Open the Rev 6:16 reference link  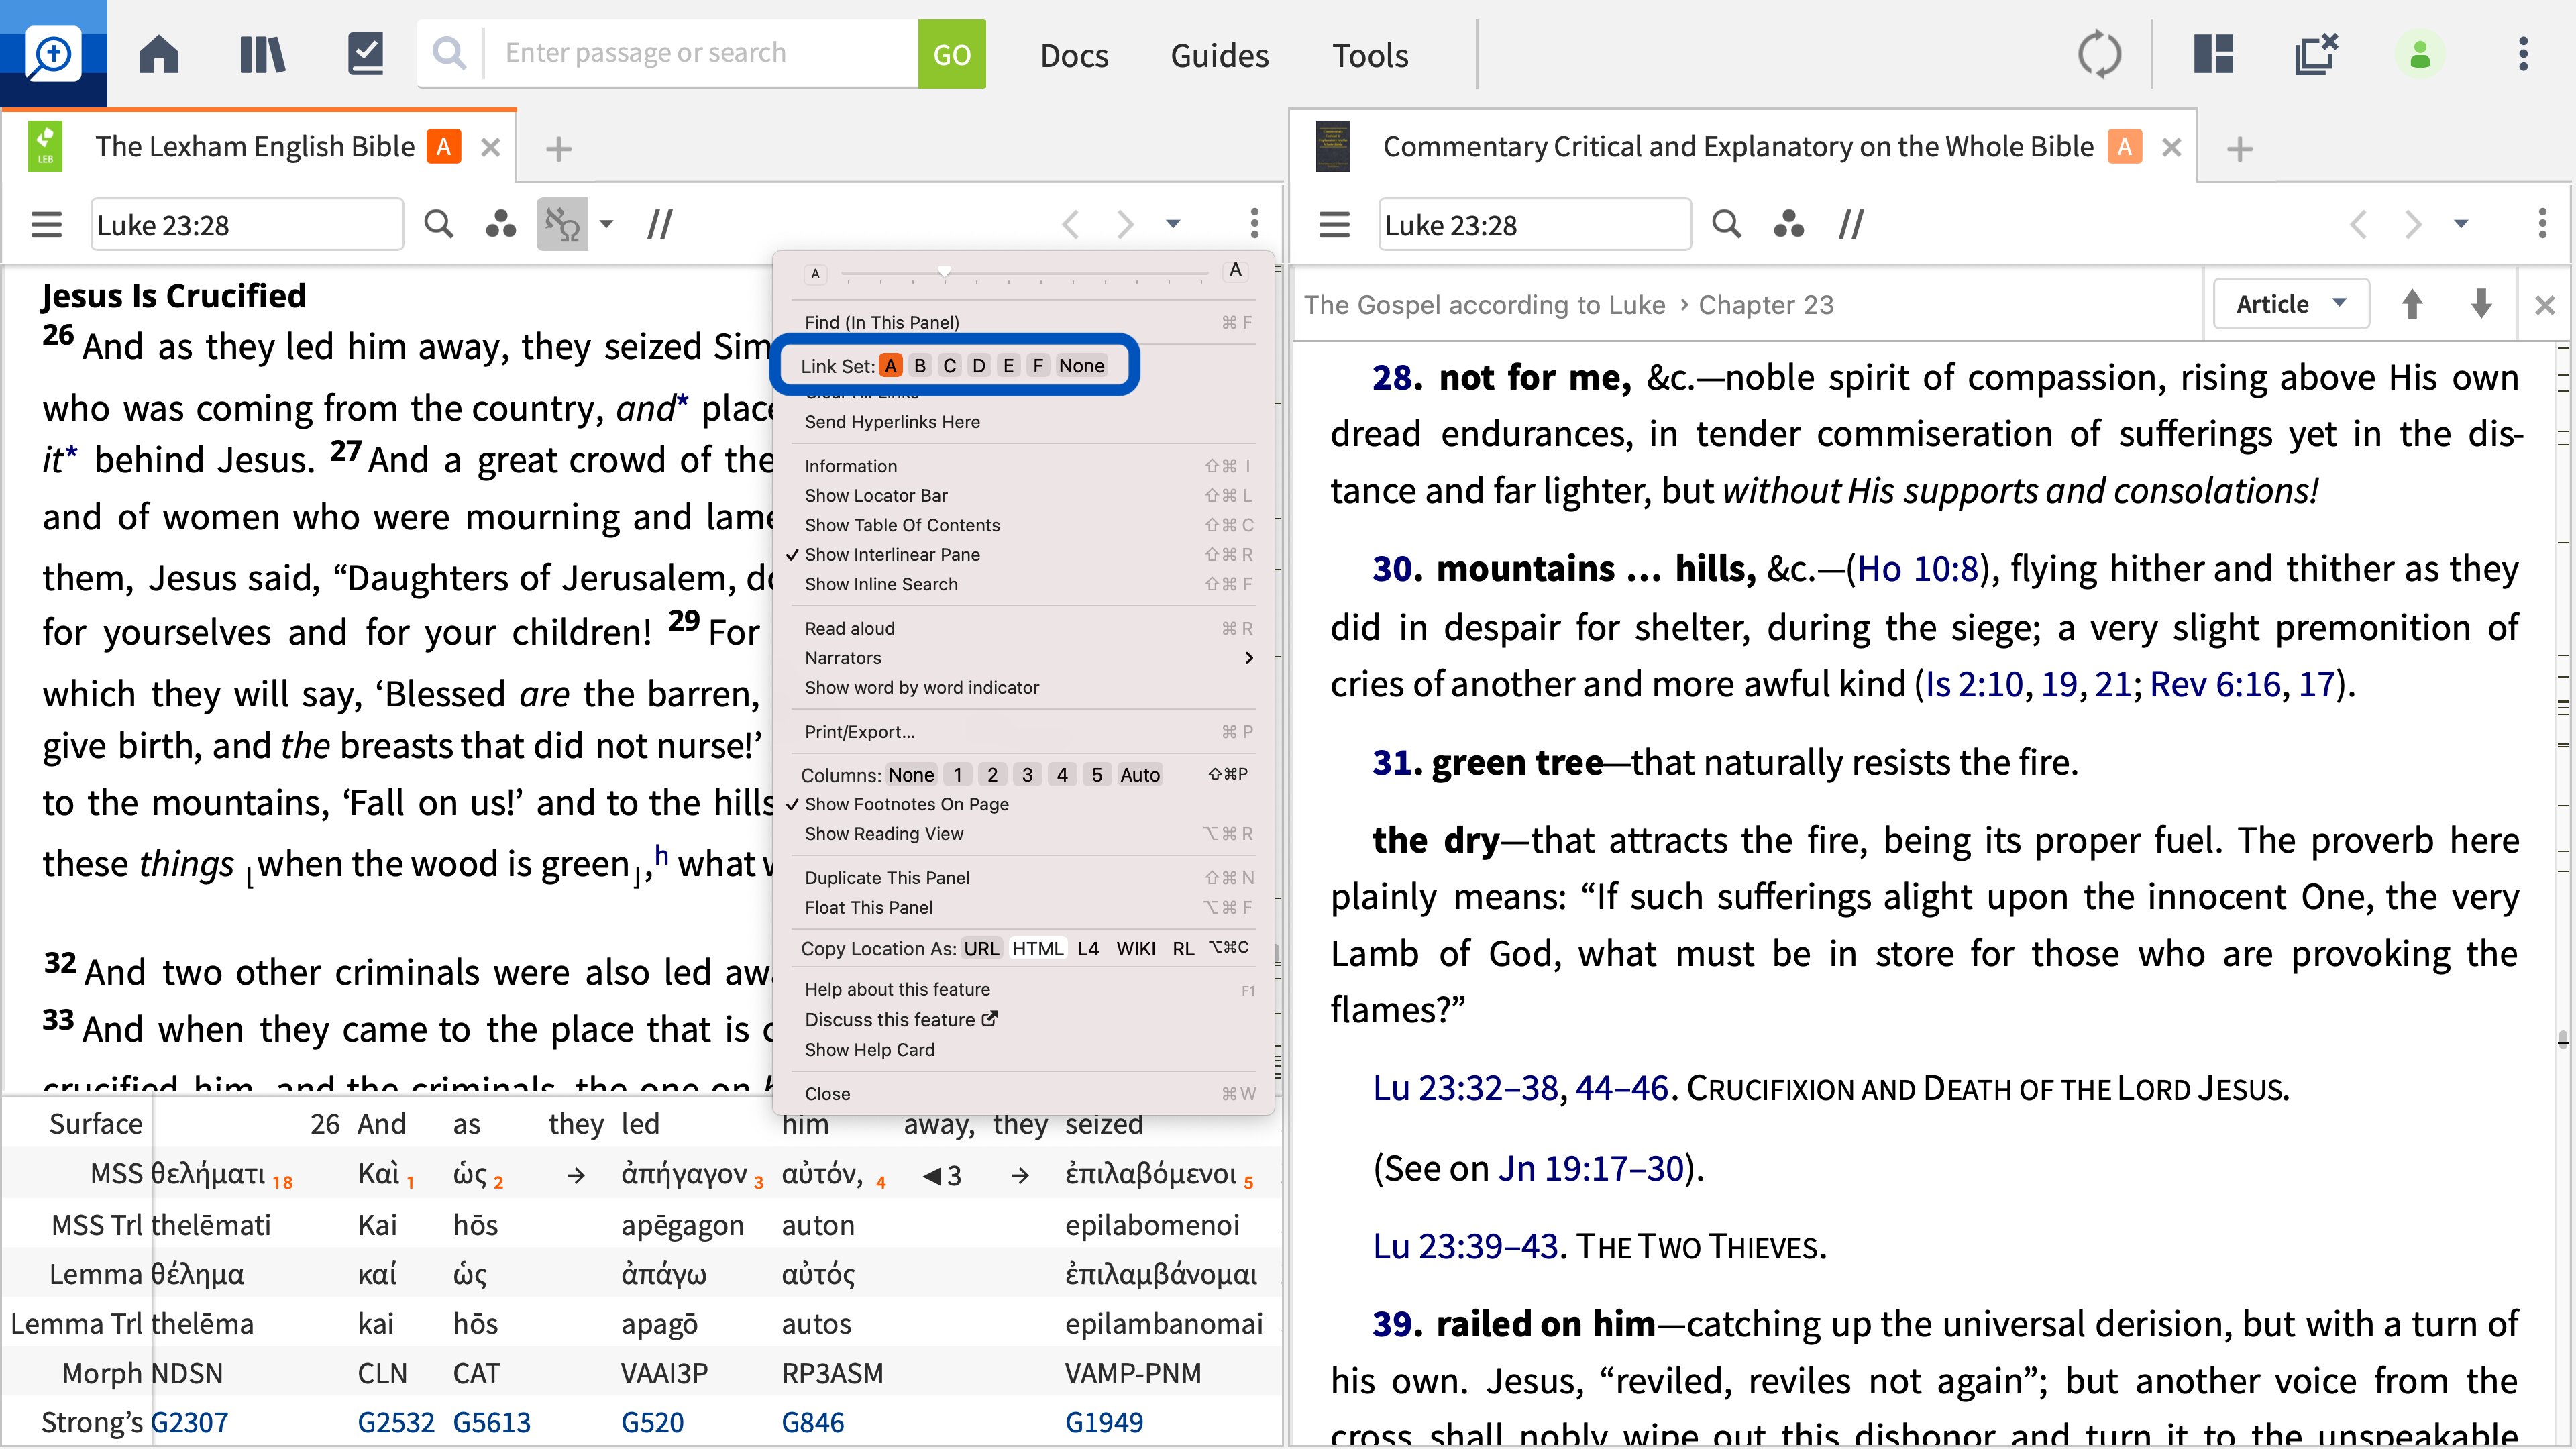[2214, 684]
